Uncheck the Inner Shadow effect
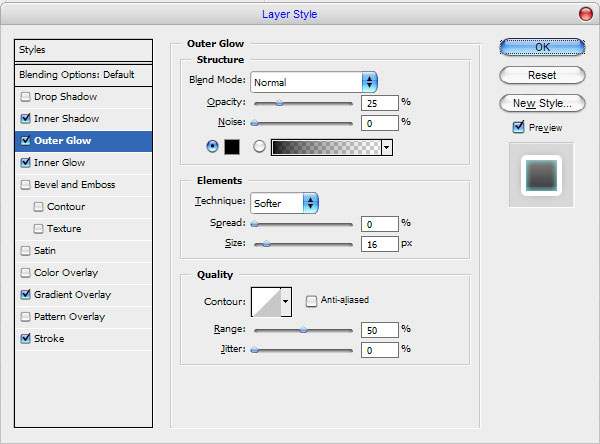Viewport: 600px width, 444px height. click(x=26, y=118)
